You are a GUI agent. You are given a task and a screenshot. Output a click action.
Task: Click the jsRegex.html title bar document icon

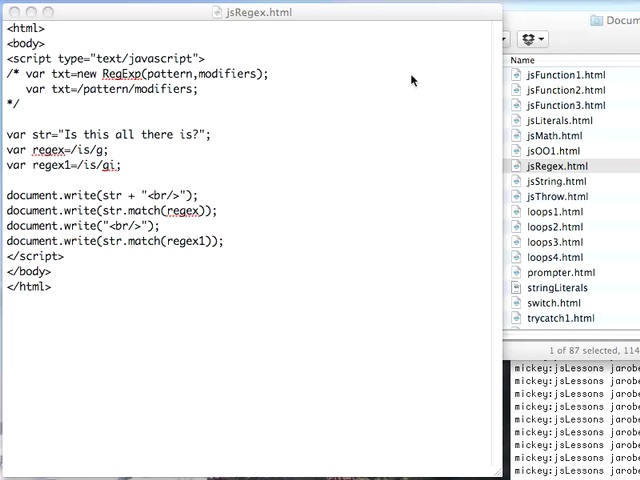coord(218,12)
